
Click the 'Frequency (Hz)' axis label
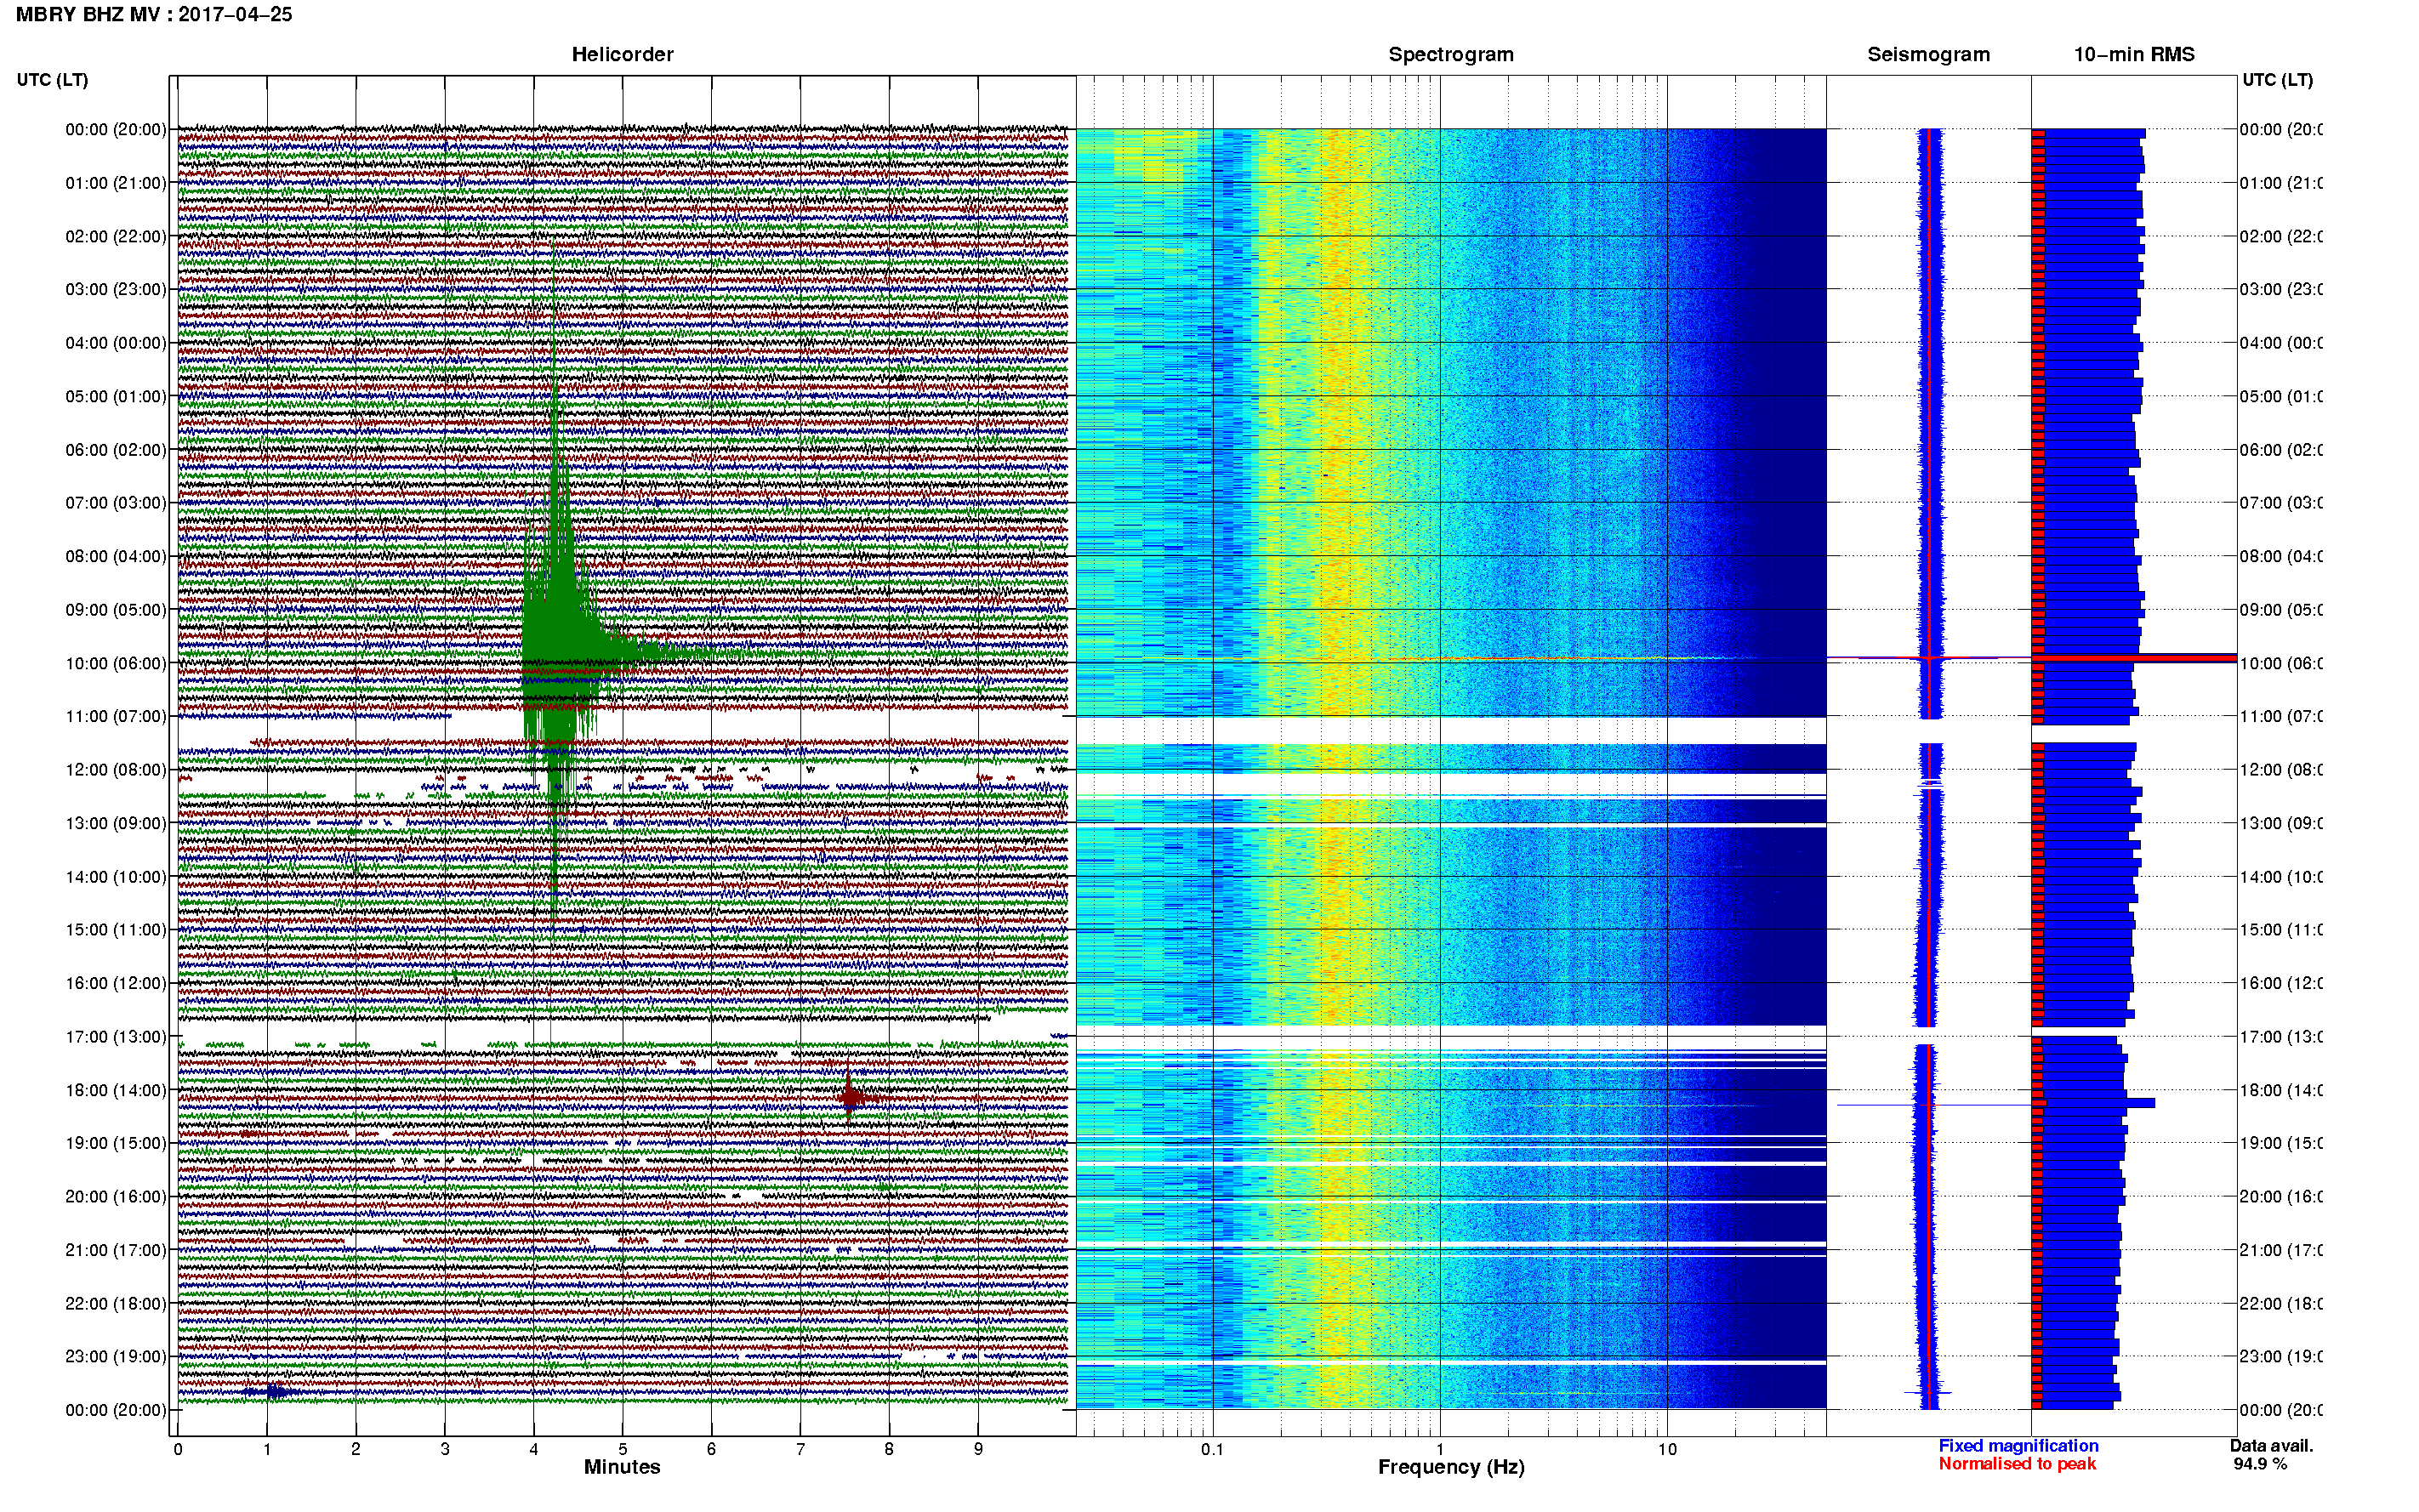(x=1451, y=1467)
